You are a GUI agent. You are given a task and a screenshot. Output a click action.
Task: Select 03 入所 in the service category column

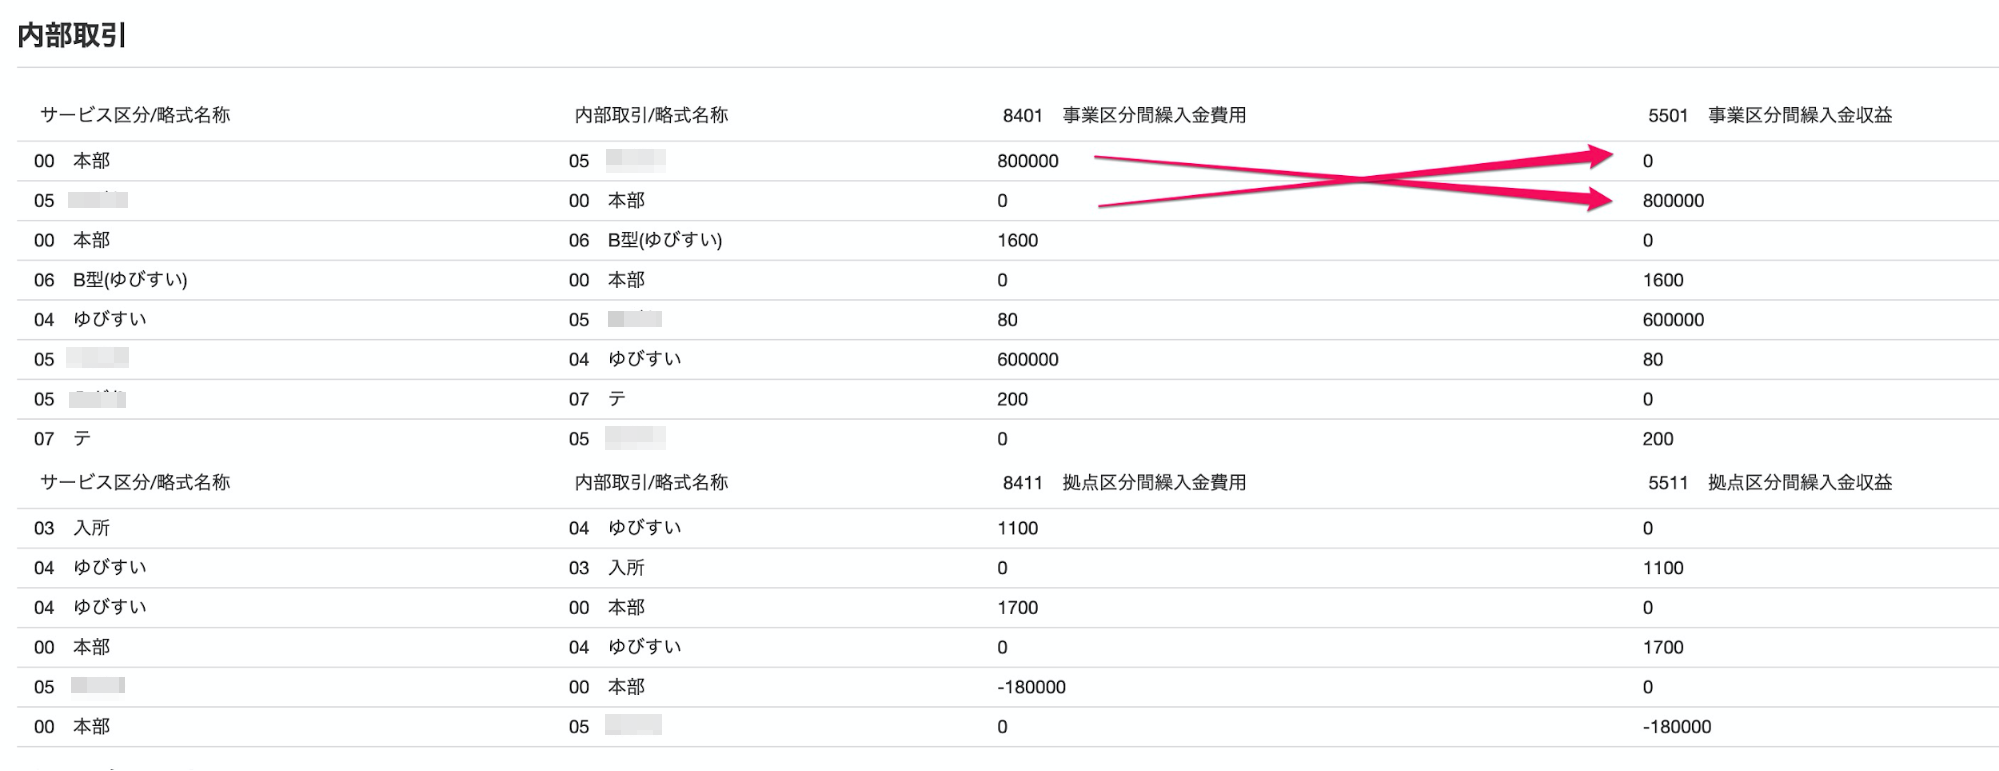pos(72,528)
